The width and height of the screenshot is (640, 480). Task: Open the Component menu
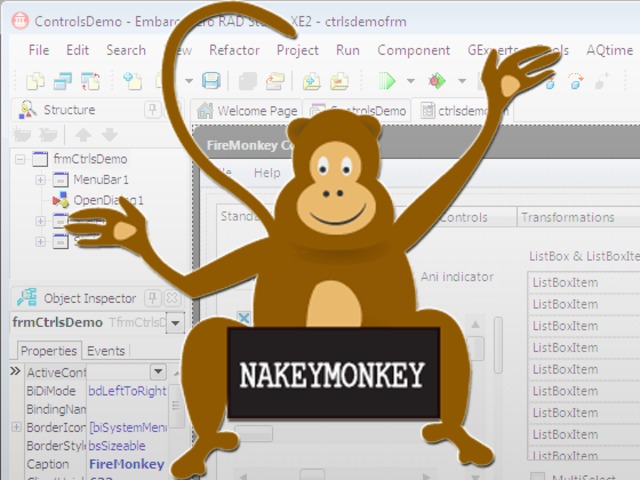(x=413, y=50)
